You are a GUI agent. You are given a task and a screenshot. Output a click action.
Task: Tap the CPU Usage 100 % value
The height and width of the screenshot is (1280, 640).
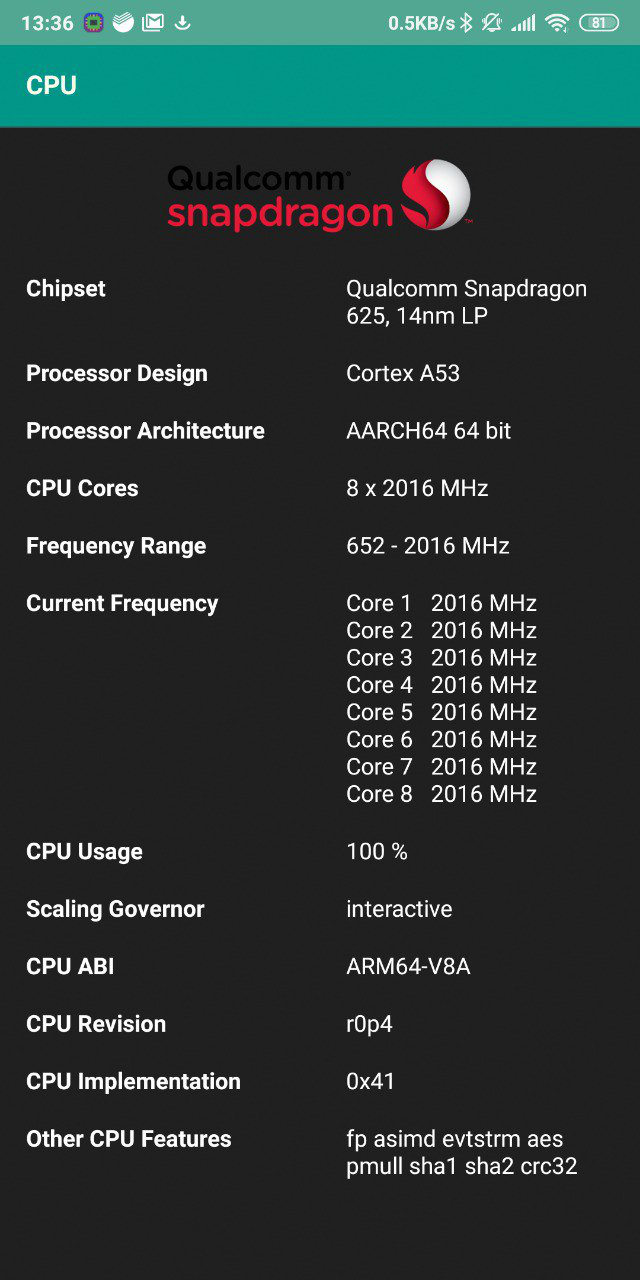[x=377, y=851]
